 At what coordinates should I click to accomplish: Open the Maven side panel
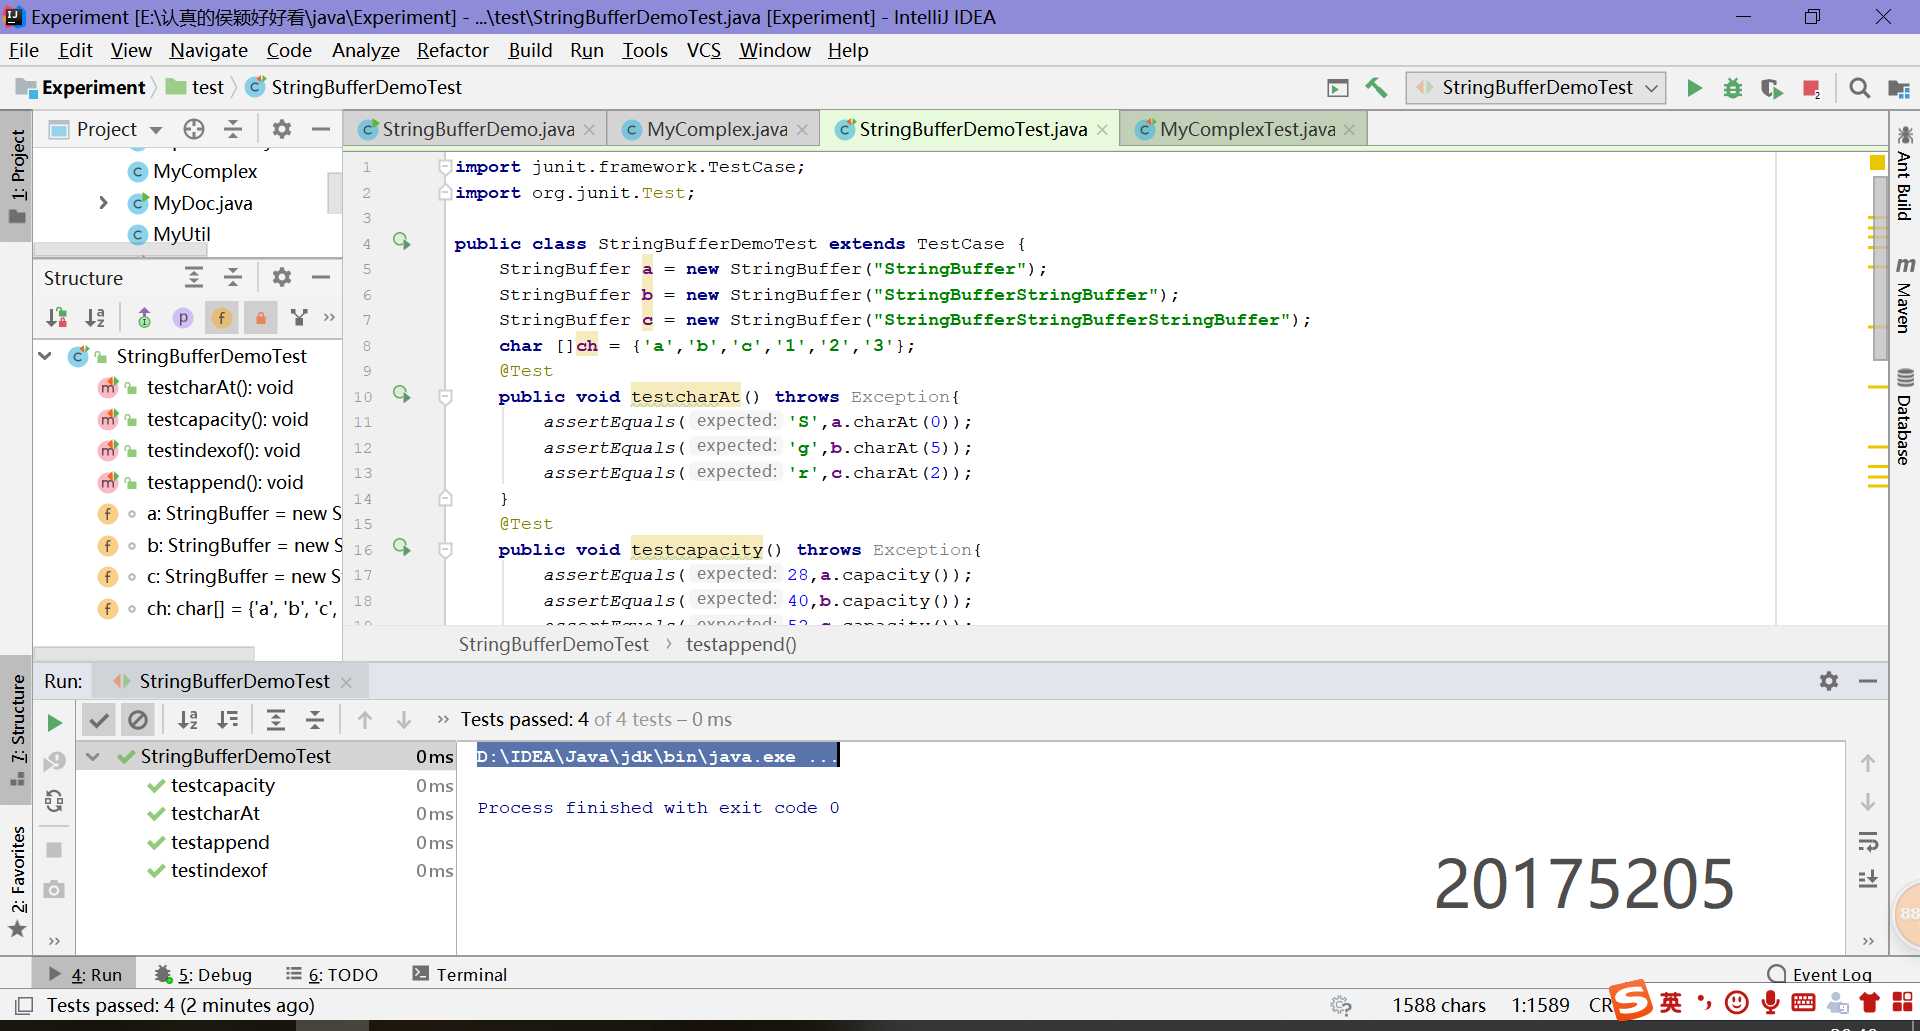[x=1905, y=295]
